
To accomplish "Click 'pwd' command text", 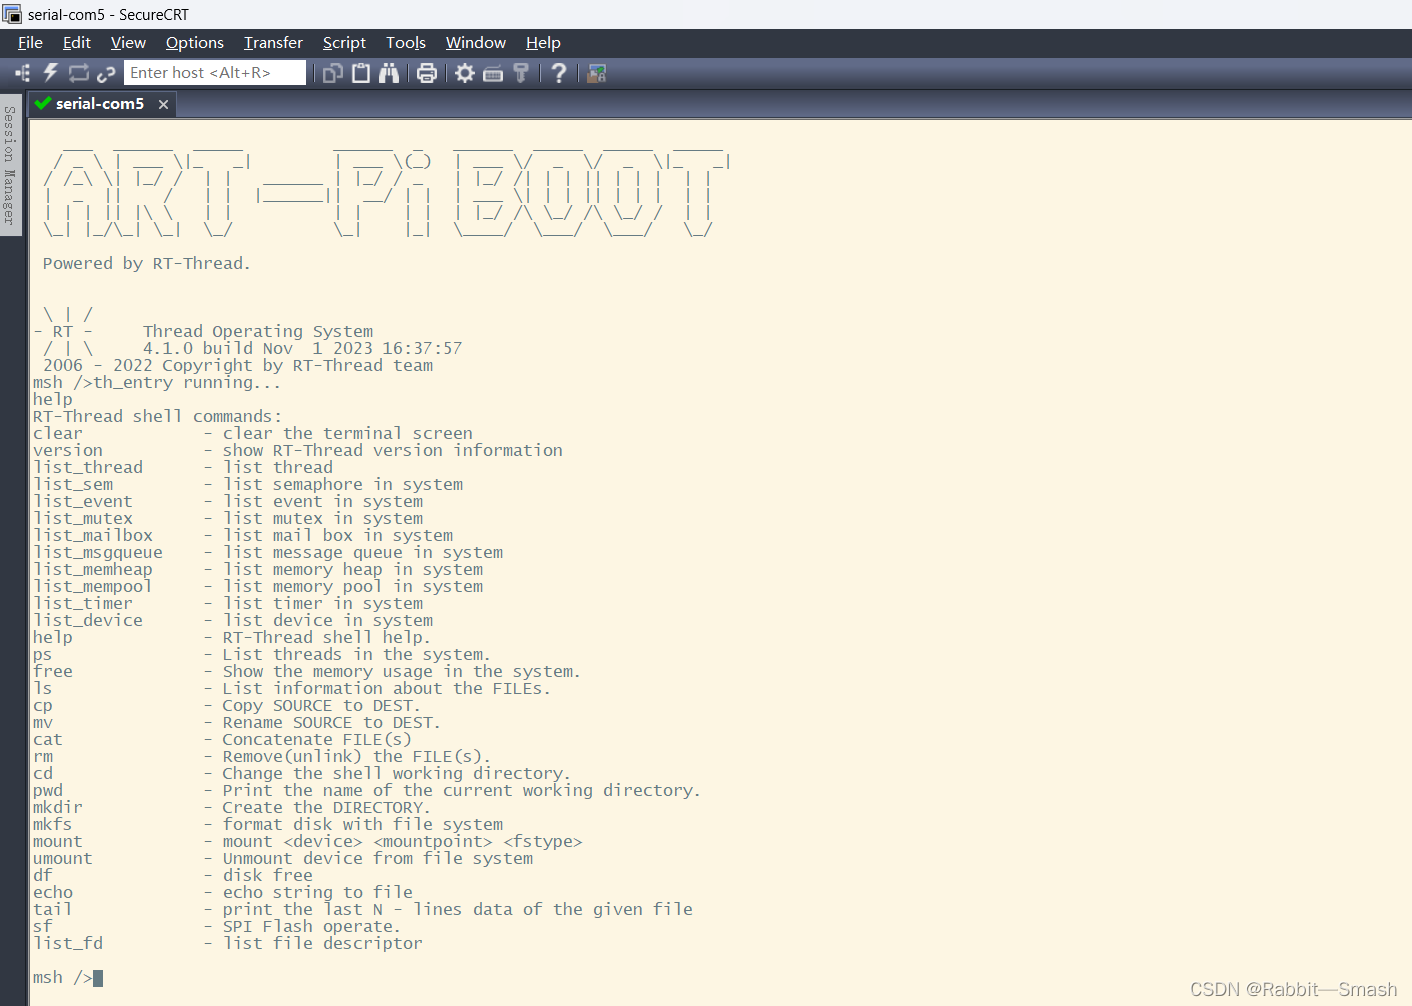I will (48, 790).
